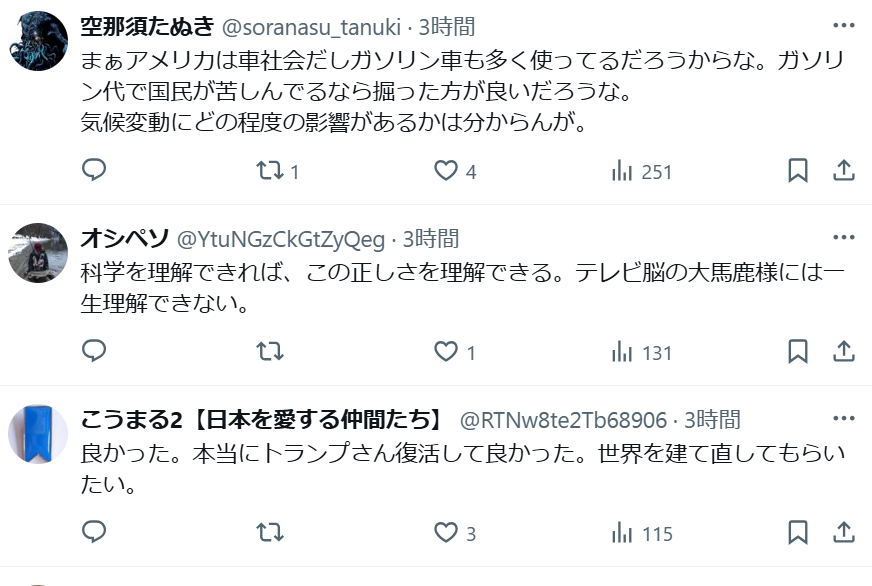Open こうまる2 blue avatar thumbnail

point(38,434)
